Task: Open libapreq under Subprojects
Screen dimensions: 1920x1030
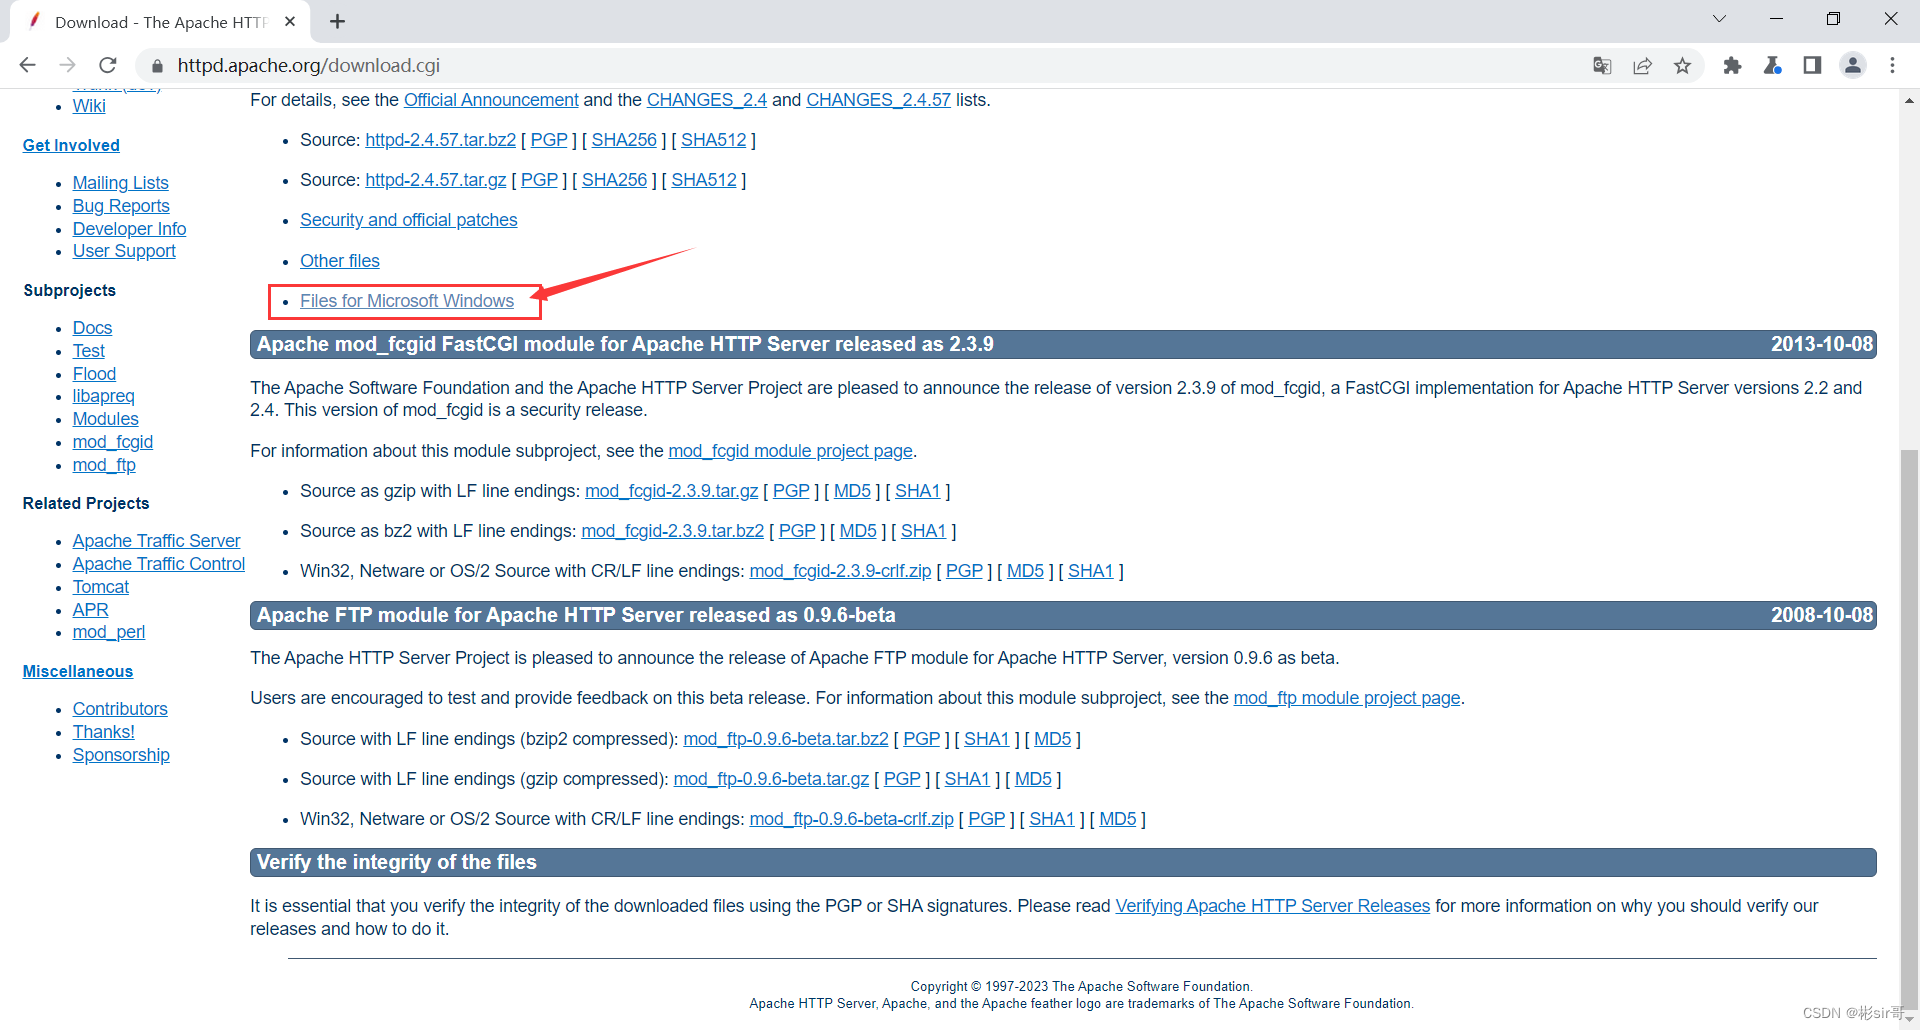Action: click(x=103, y=396)
